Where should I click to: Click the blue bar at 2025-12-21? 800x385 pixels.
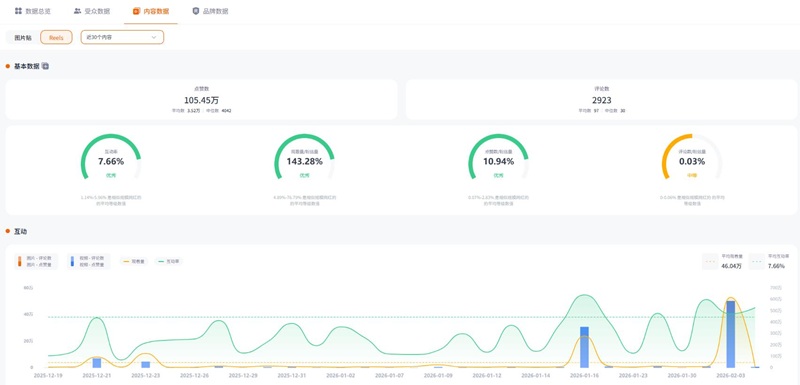coord(97,363)
